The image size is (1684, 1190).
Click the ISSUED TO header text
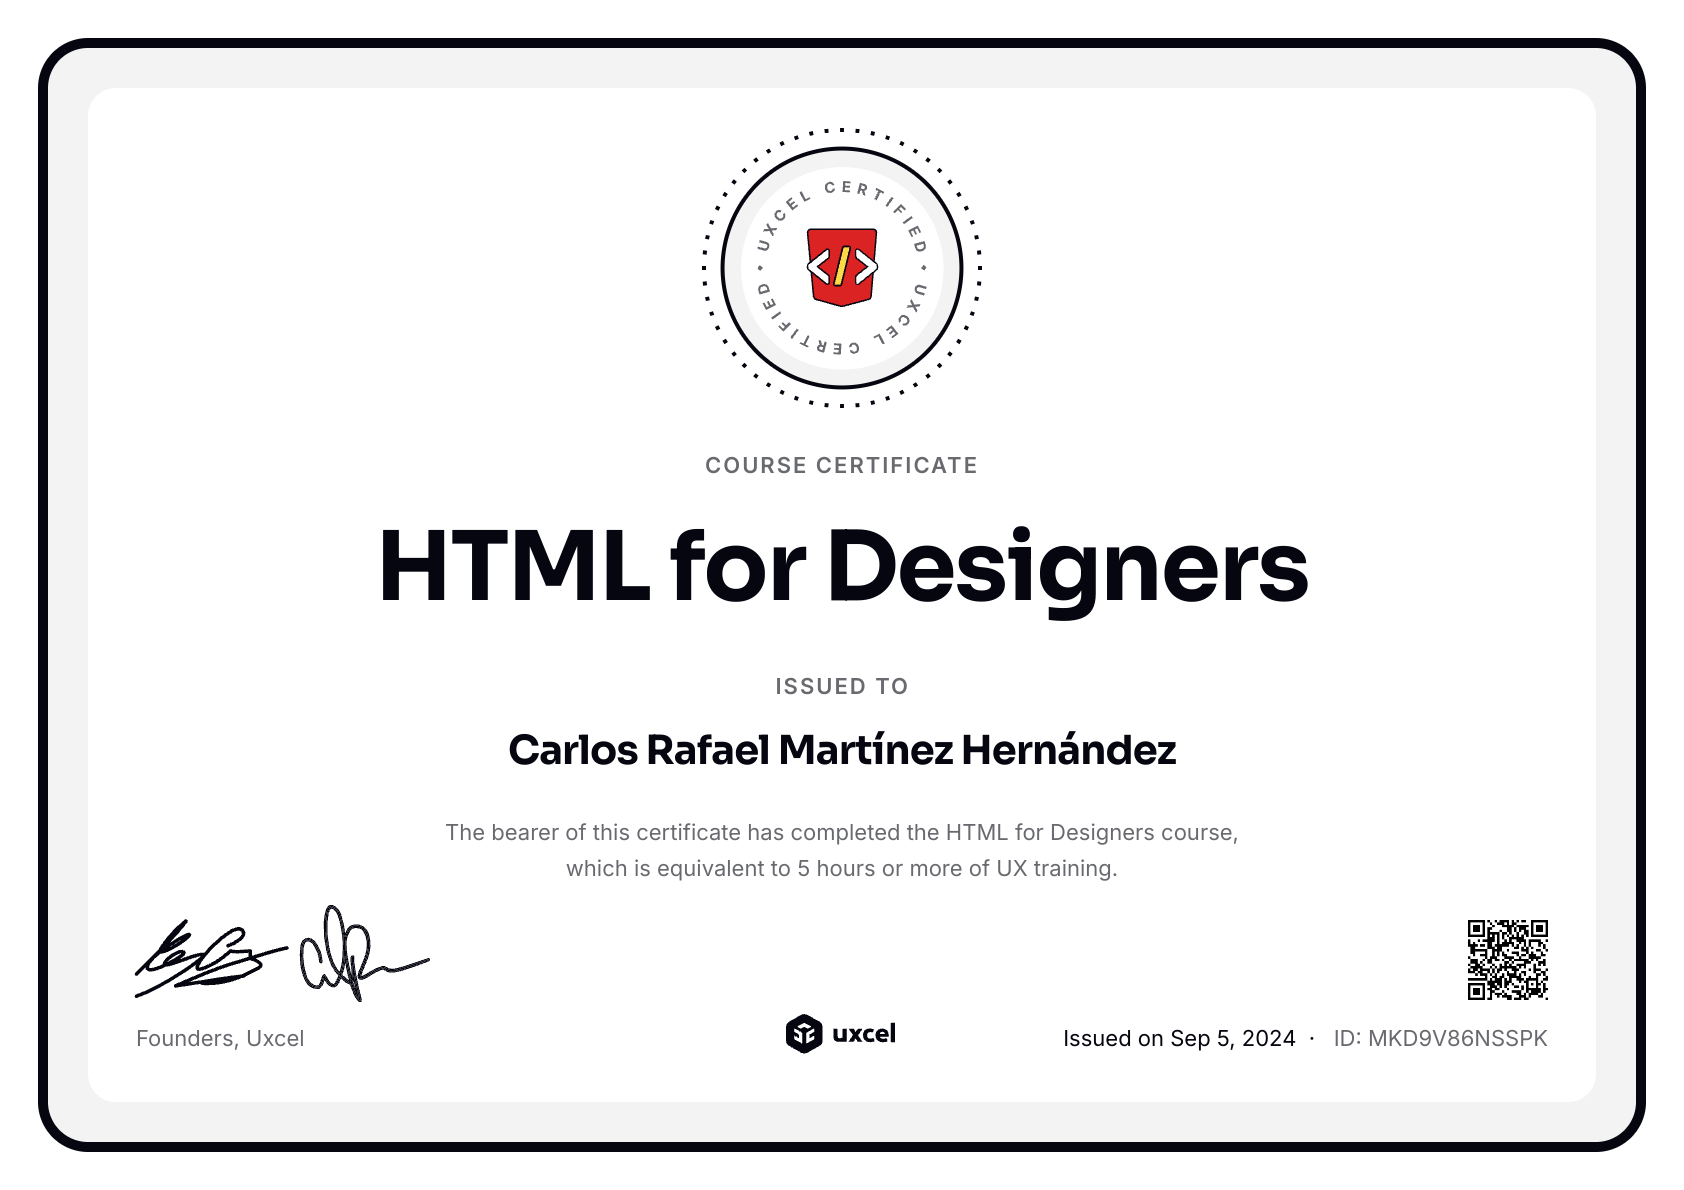coord(842,686)
